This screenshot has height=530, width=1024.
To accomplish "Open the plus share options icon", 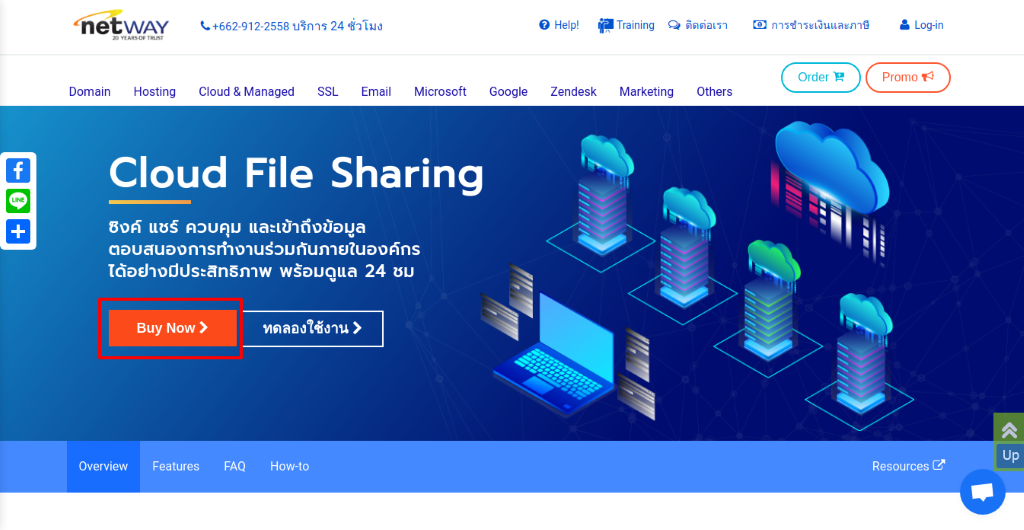I will pos(18,232).
